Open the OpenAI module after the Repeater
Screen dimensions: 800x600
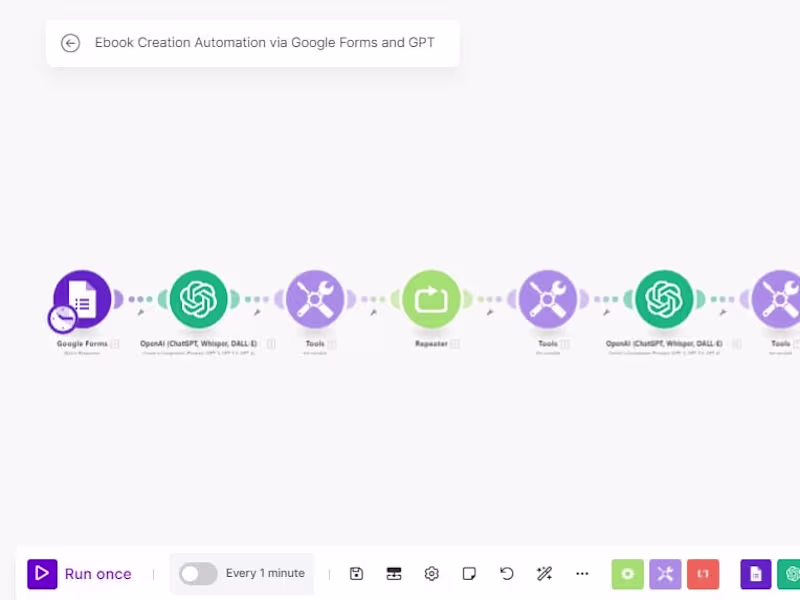[x=664, y=299]
